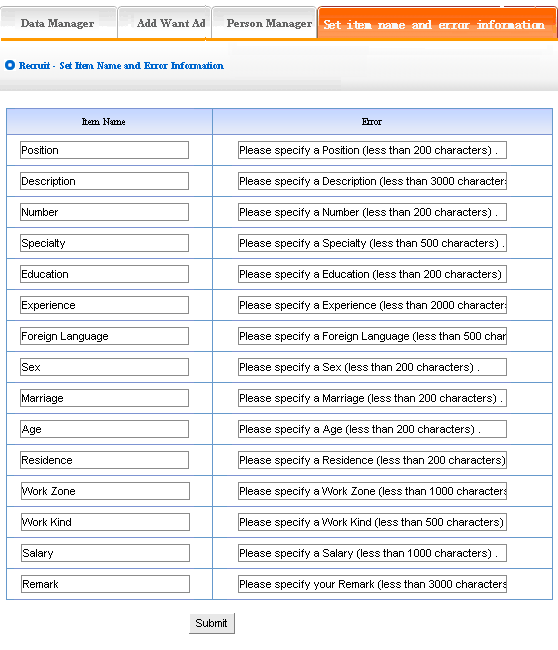Screen dimensions: 558x650
Task: Edit the Position error message field
Action: tap(372, 150)
